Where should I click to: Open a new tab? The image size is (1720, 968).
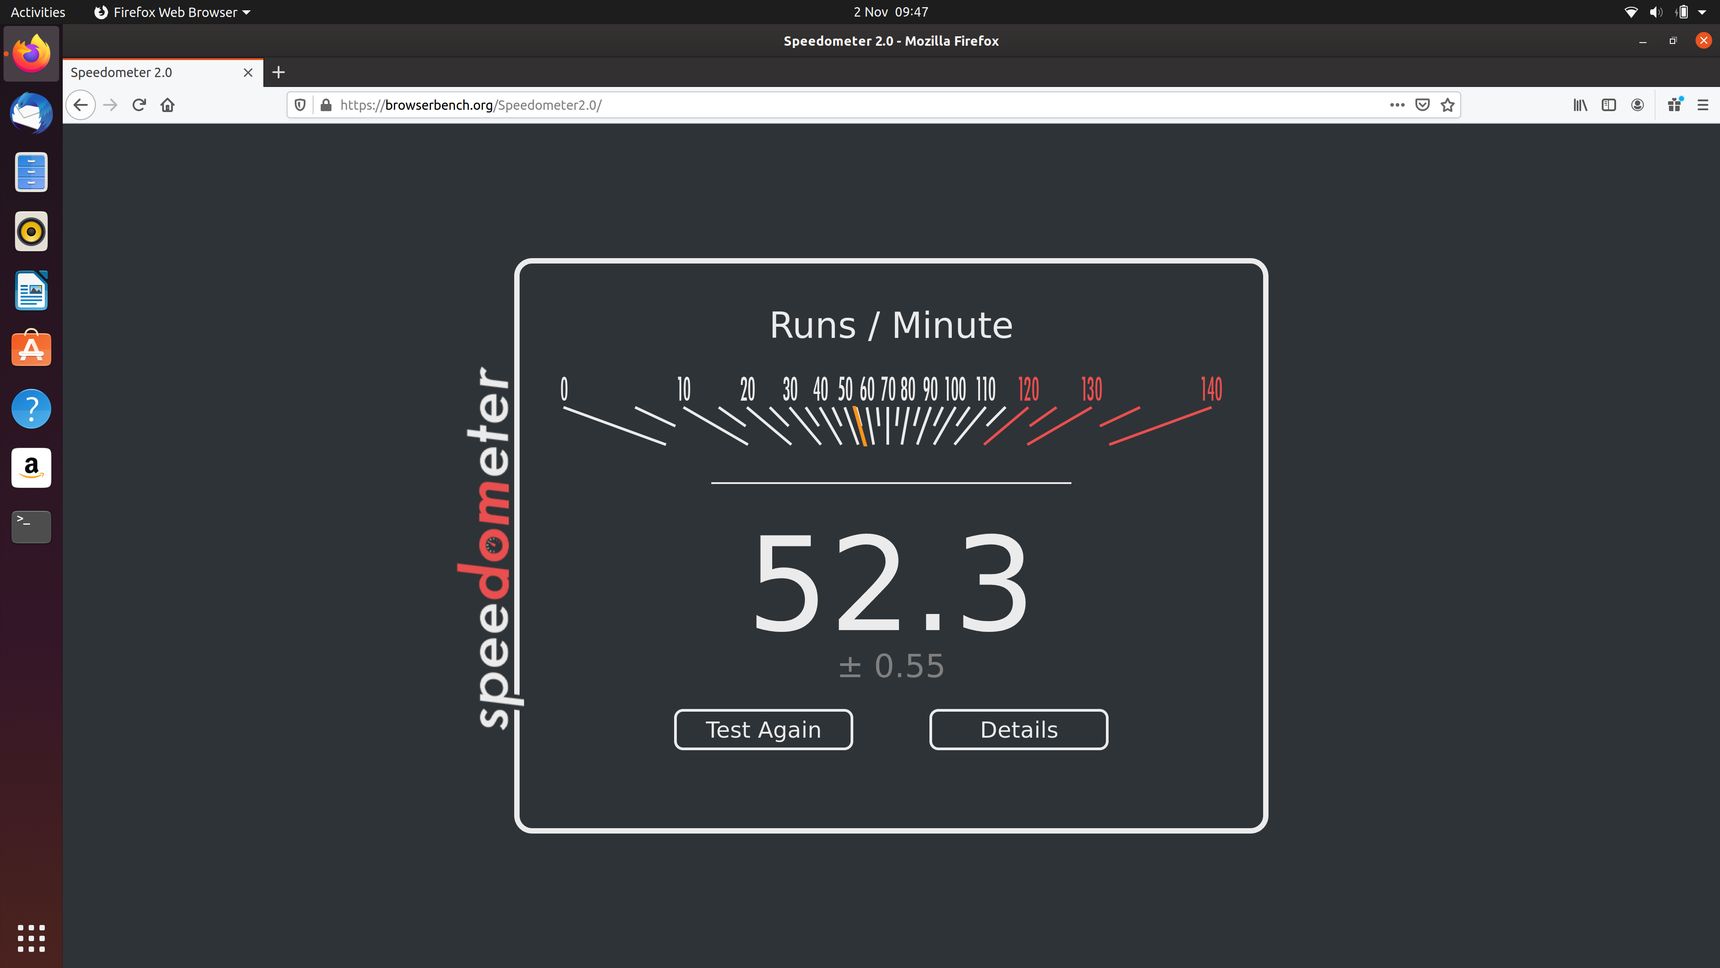(x=279, y=72)
